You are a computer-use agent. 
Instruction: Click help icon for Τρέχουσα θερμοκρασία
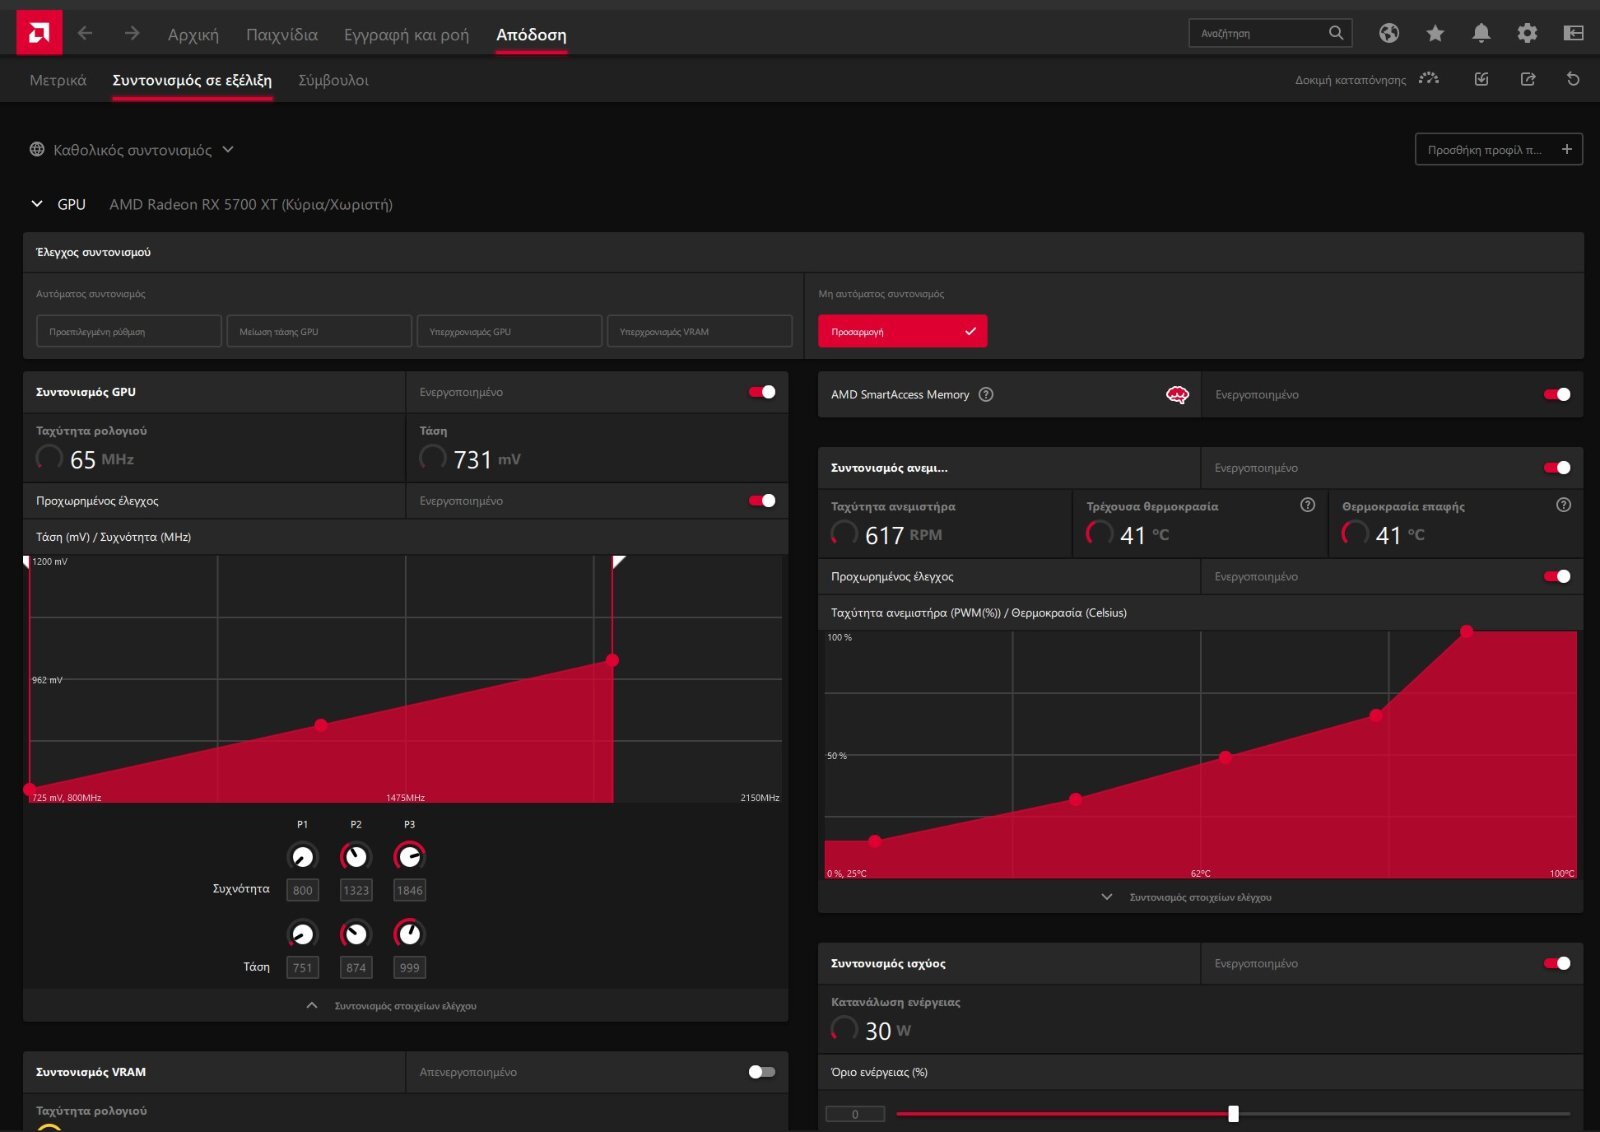(1307, 505)
